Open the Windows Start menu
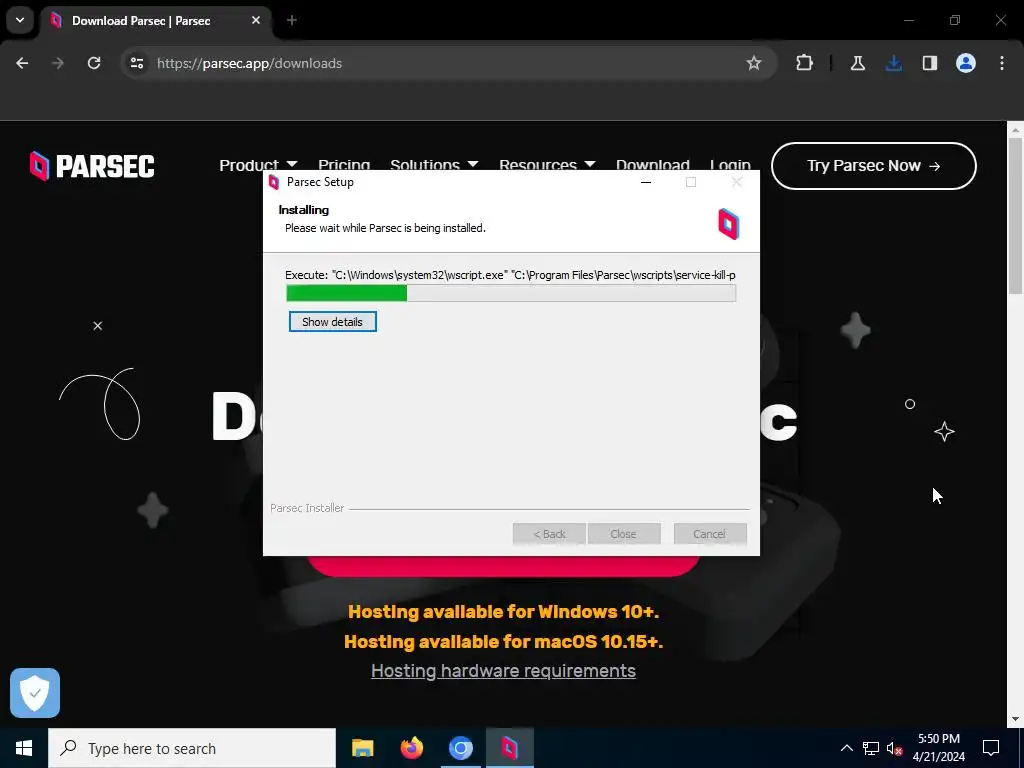Image resolution: width=1024 pixels, height=768 pixels. pos(24,748)
